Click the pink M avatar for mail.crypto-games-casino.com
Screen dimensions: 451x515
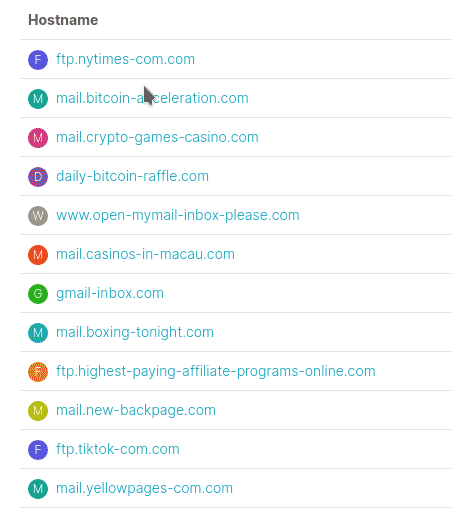tap(38, 138)
